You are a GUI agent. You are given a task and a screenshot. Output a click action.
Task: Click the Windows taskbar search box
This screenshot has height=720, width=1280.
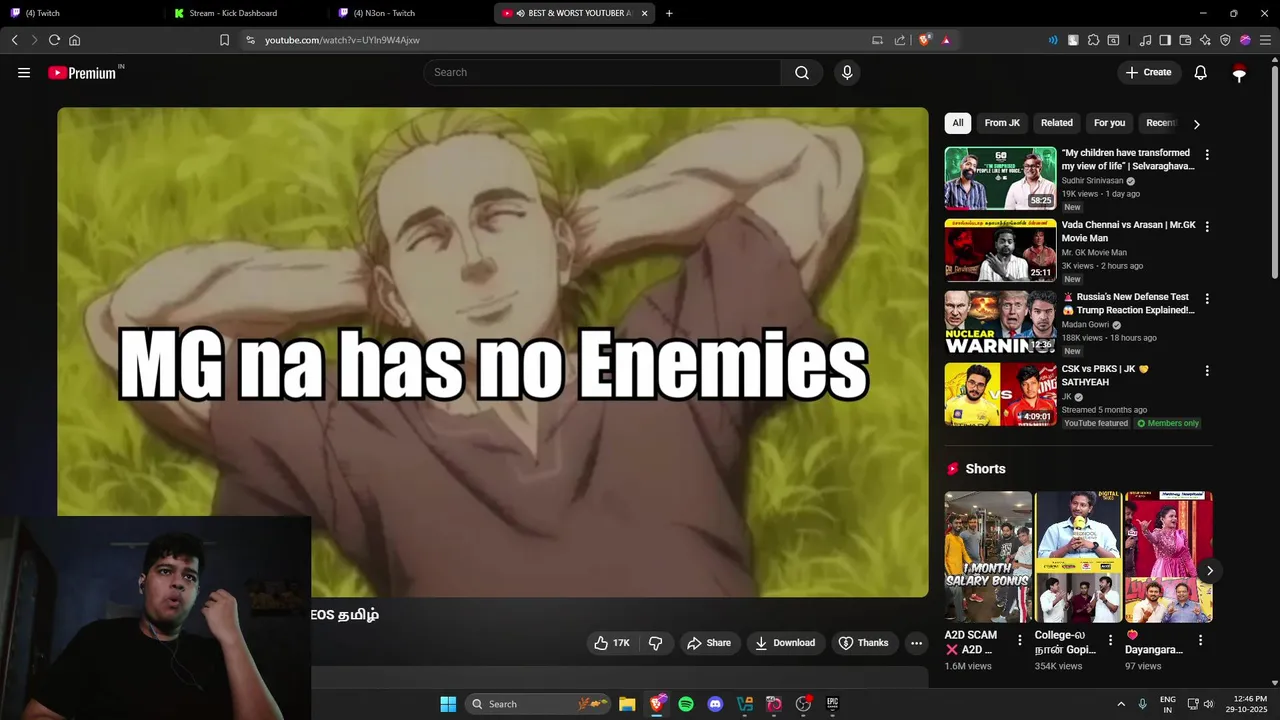[x=540, y=704]
